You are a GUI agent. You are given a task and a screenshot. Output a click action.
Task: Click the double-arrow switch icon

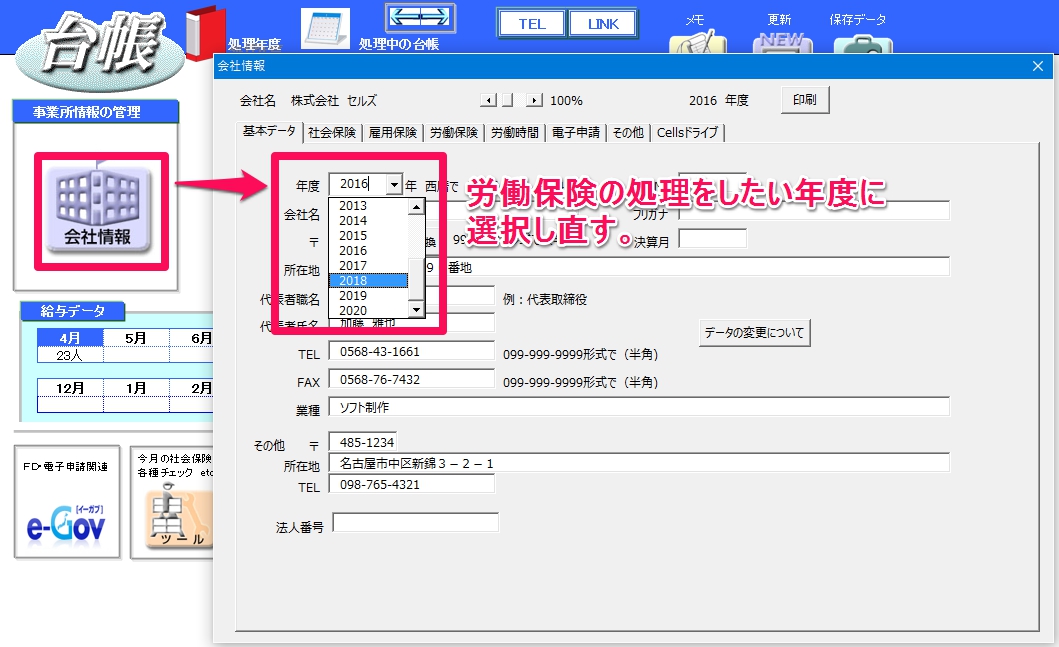(420, 18)
